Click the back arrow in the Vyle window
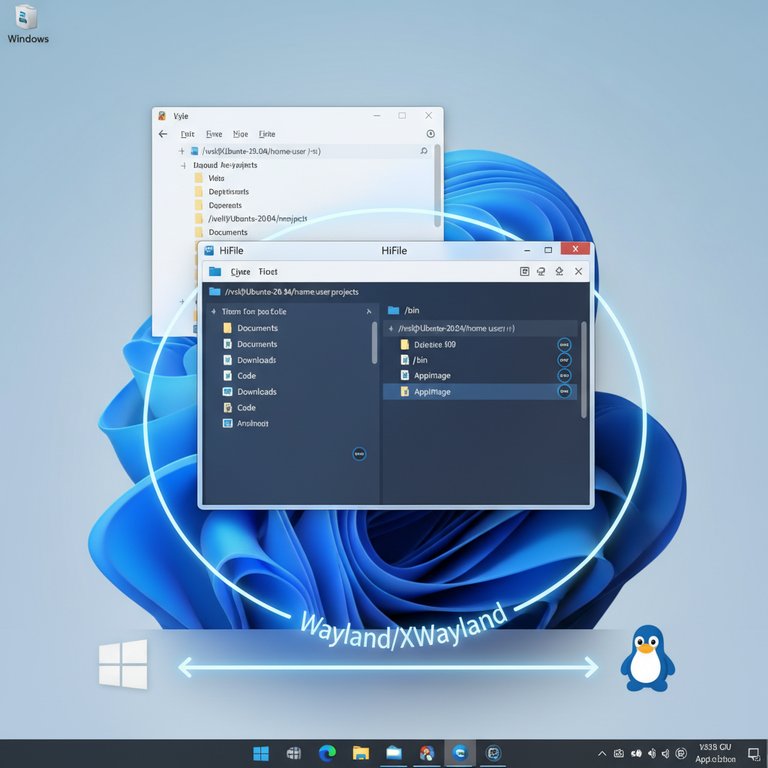The image size is (768, 768). pyautogui.click(x=163, y=134)
